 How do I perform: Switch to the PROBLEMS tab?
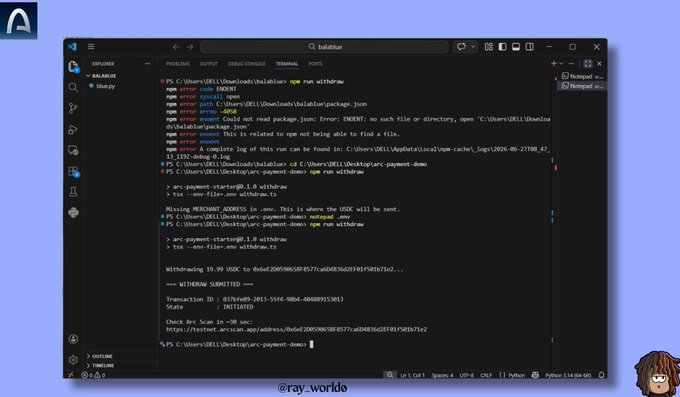point(178,64)
